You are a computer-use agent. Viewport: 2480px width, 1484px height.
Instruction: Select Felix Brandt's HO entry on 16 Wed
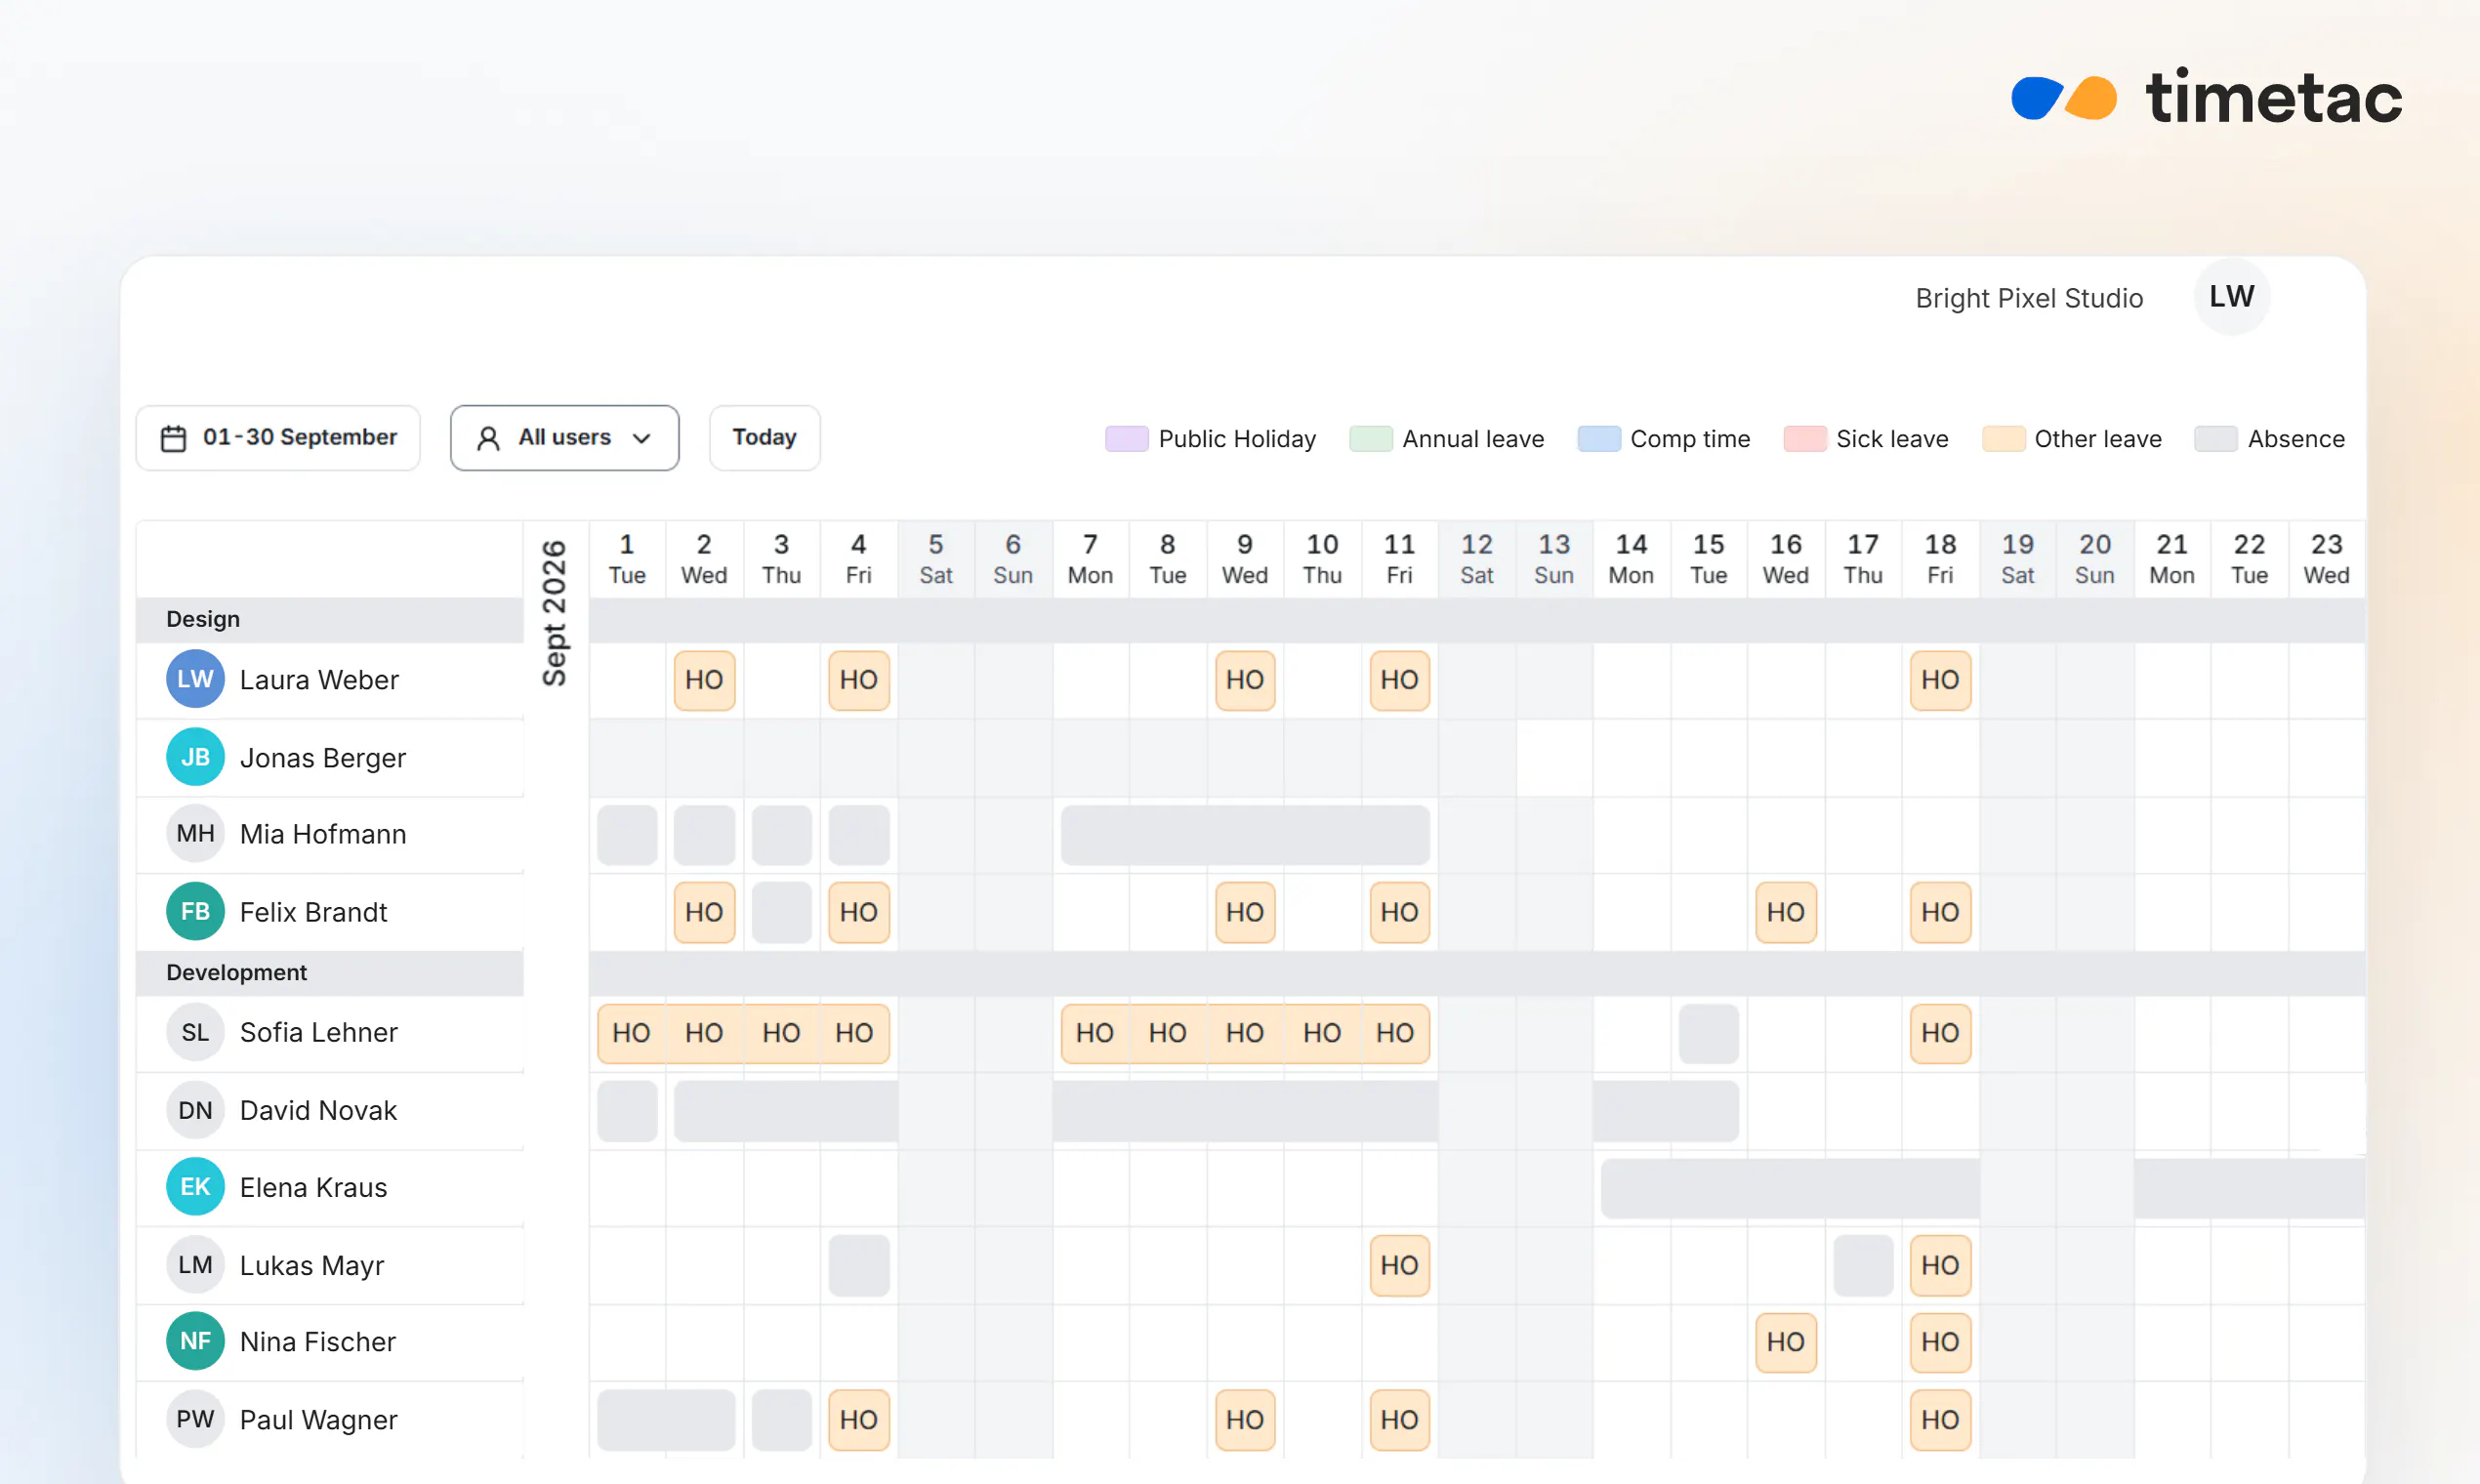tap(1785, 912)
